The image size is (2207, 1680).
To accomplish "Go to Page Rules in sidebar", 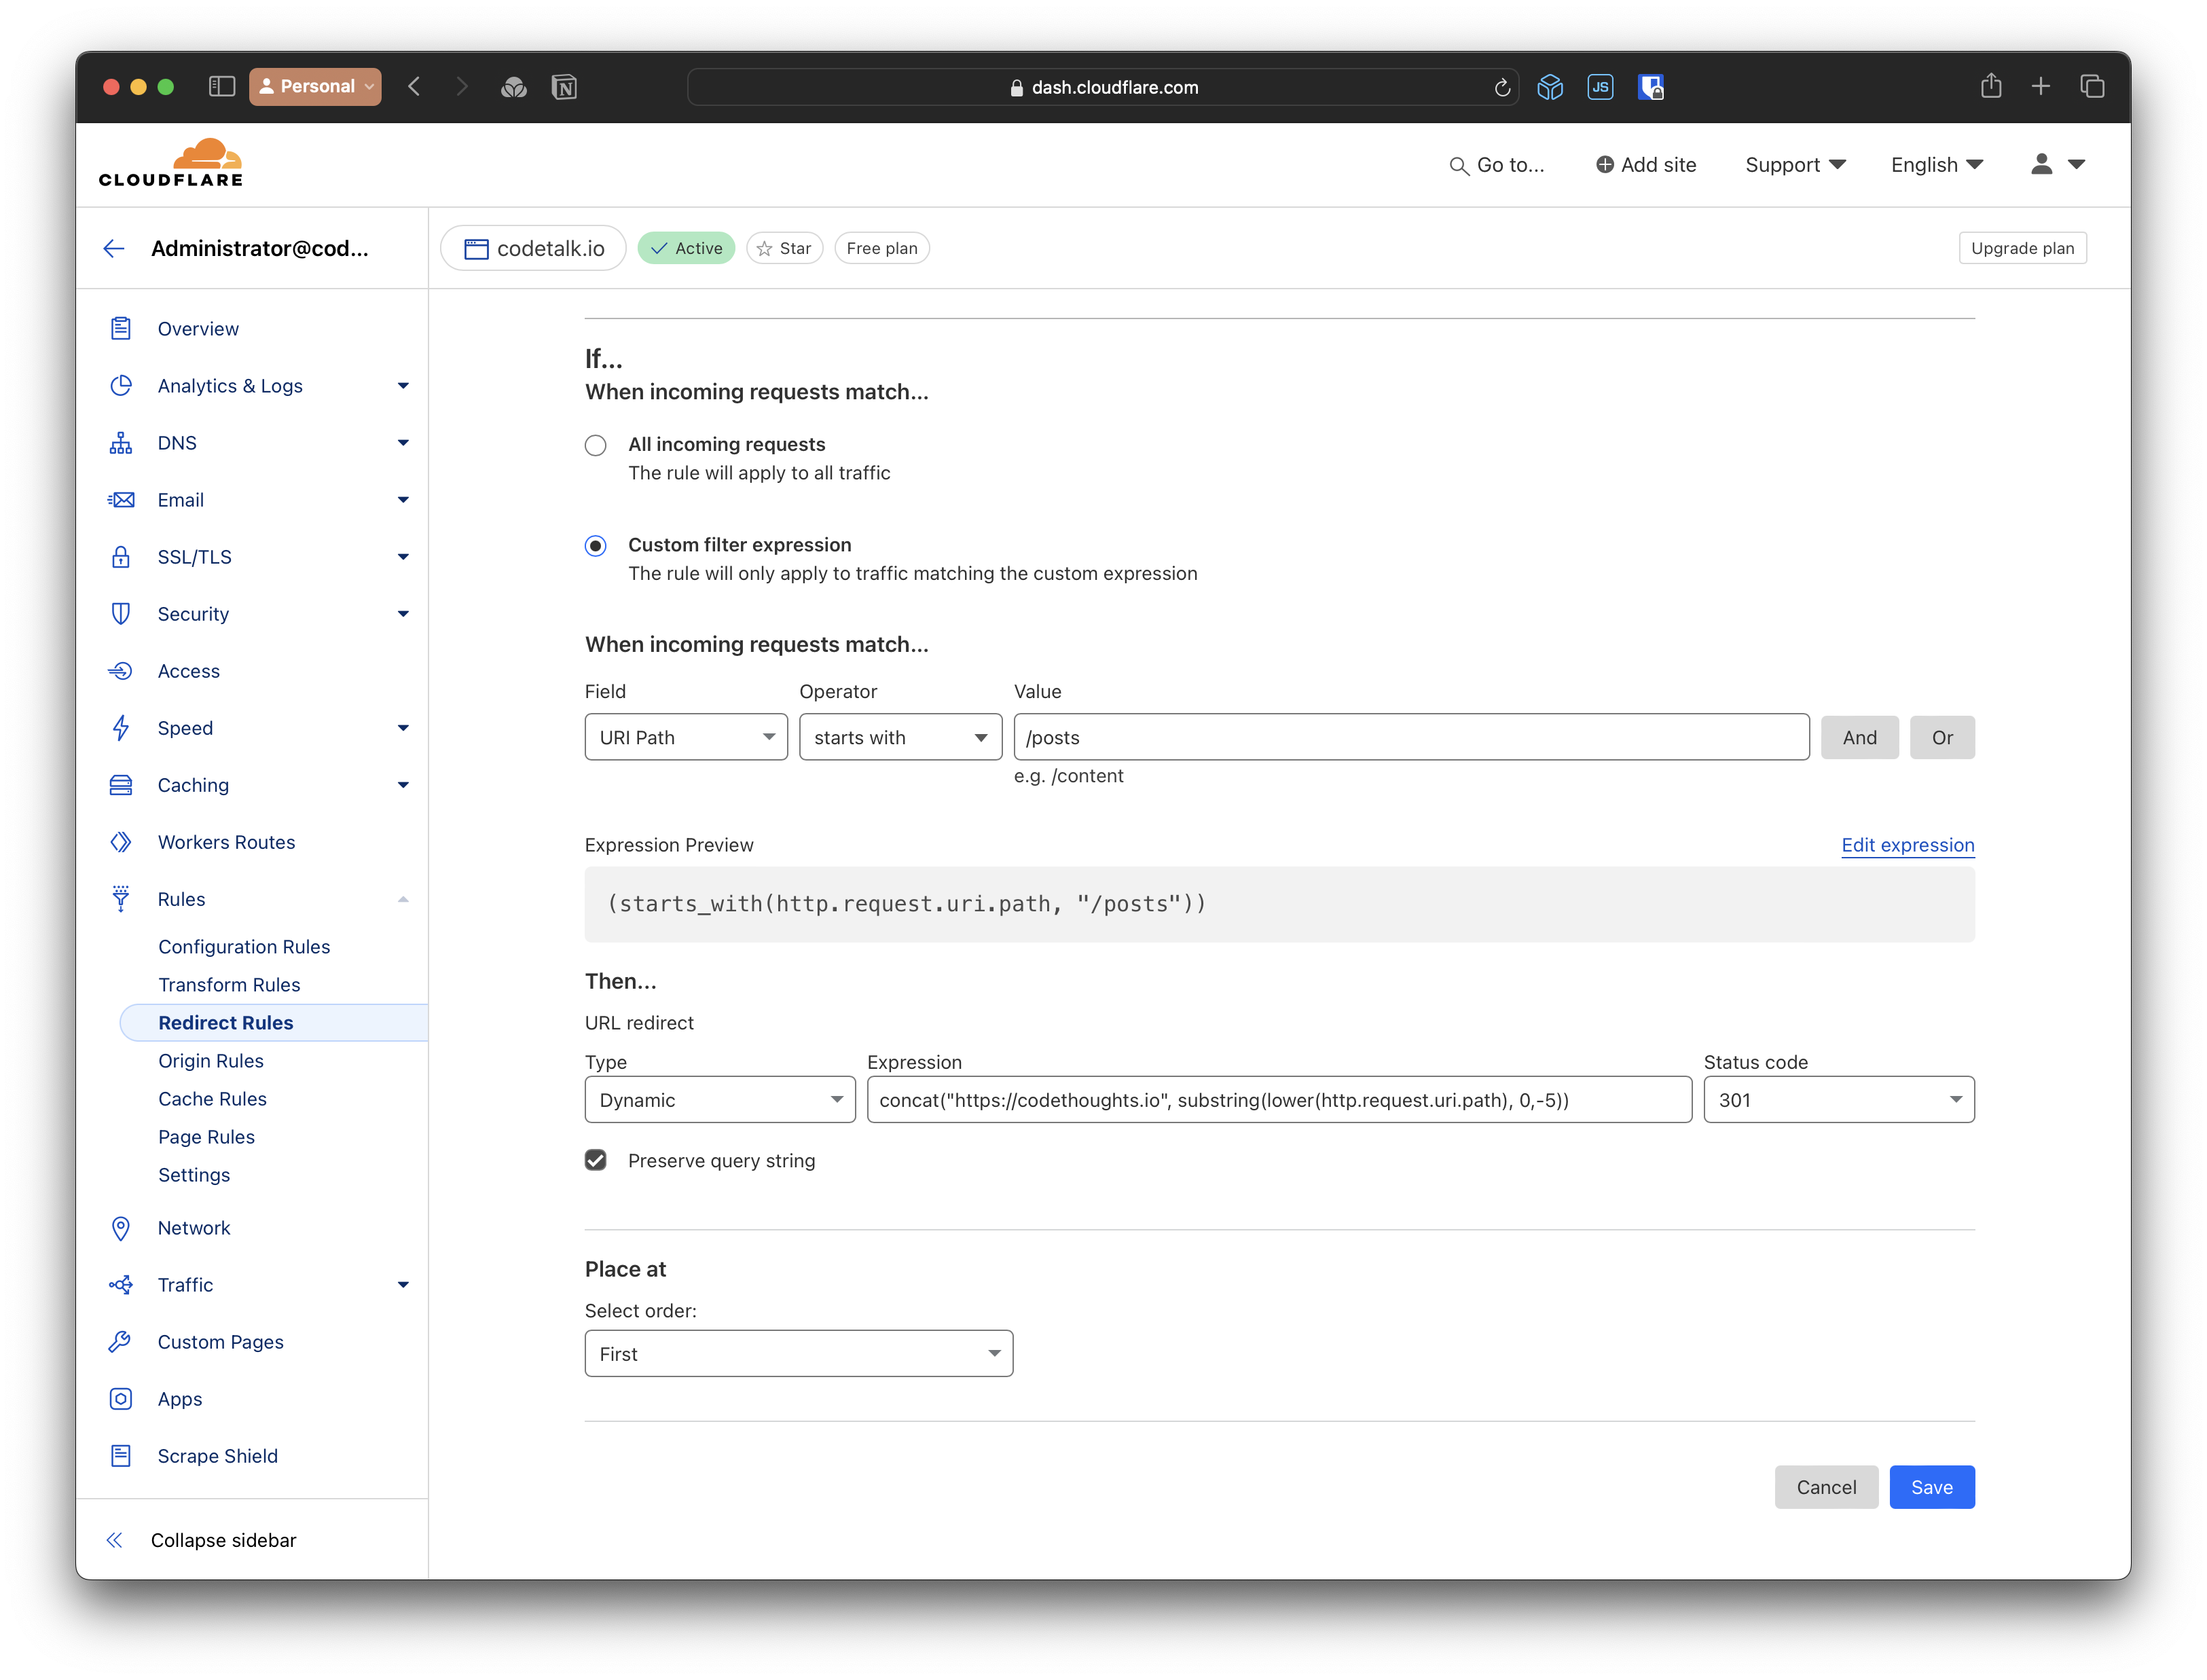I will point(206,1137).
